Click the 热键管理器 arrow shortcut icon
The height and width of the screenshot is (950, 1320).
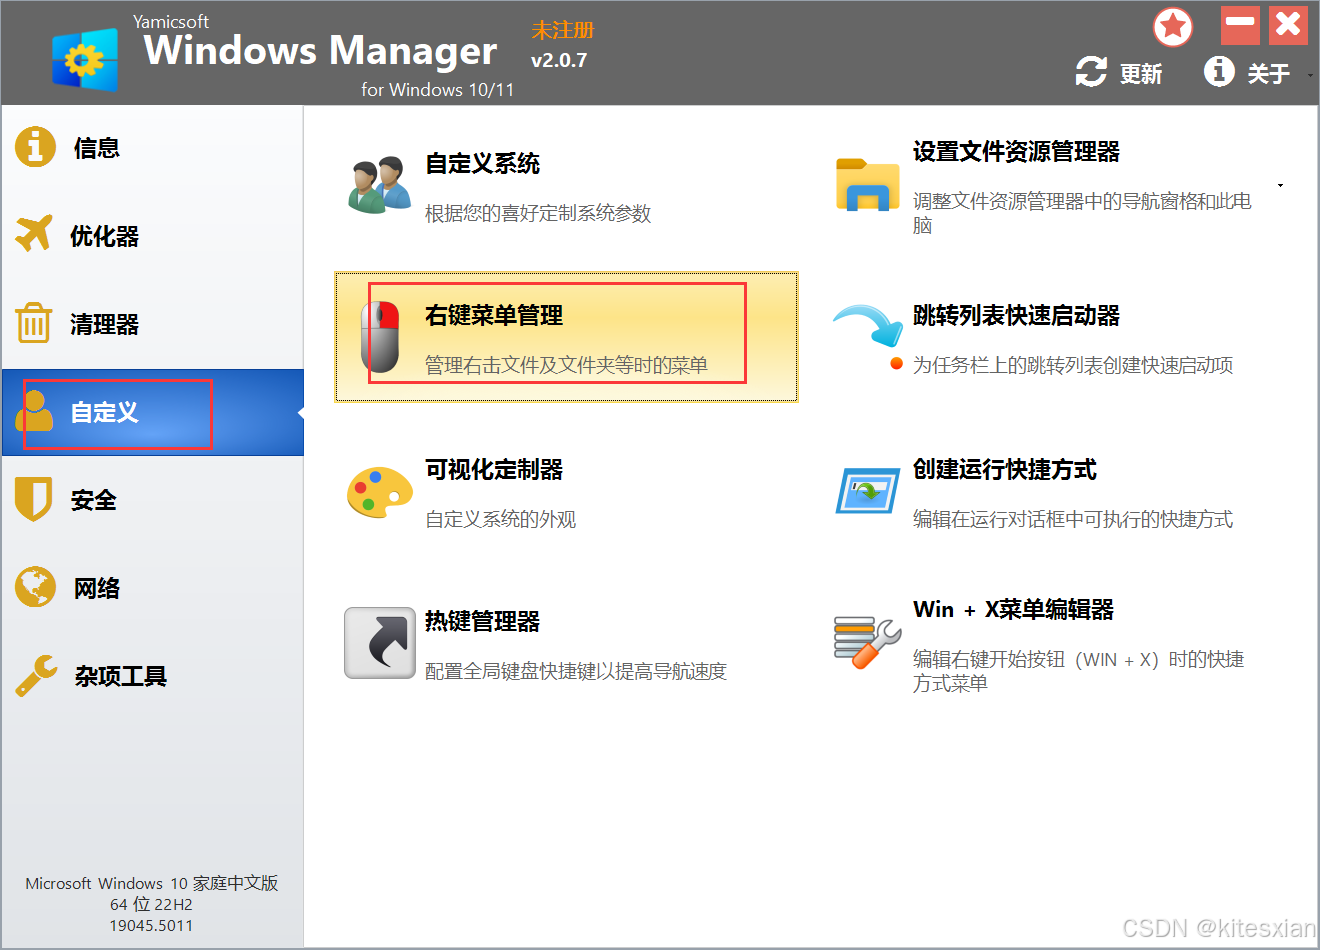pyautogui.click(x=380, y=643)
